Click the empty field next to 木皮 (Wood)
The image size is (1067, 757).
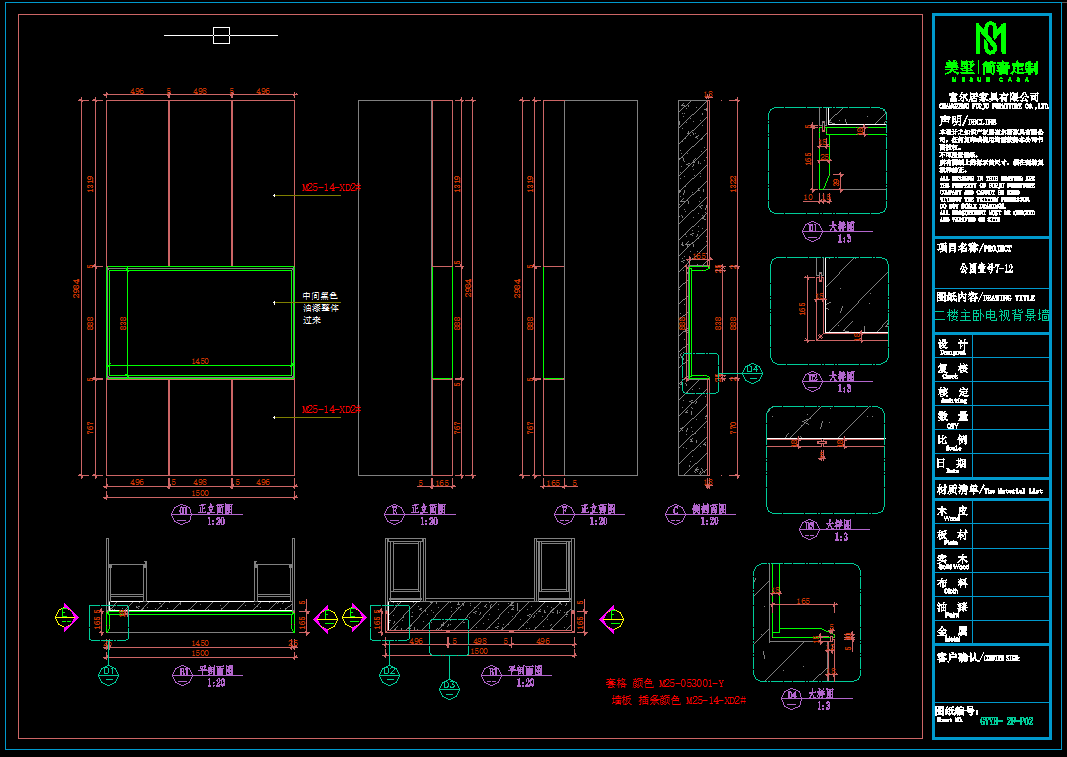tap(1010, 512)
